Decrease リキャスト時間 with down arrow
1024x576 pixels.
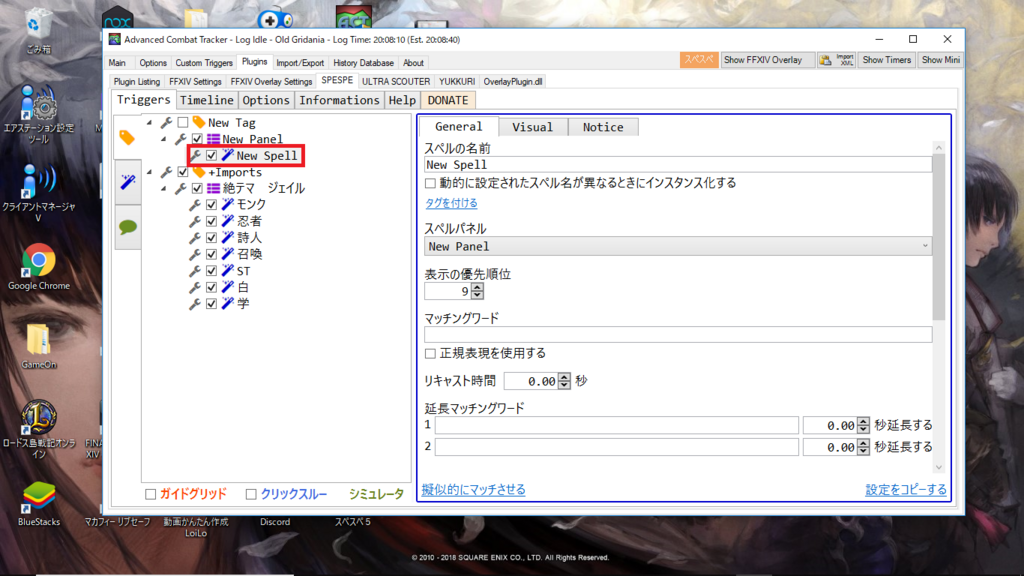point(564,385)
